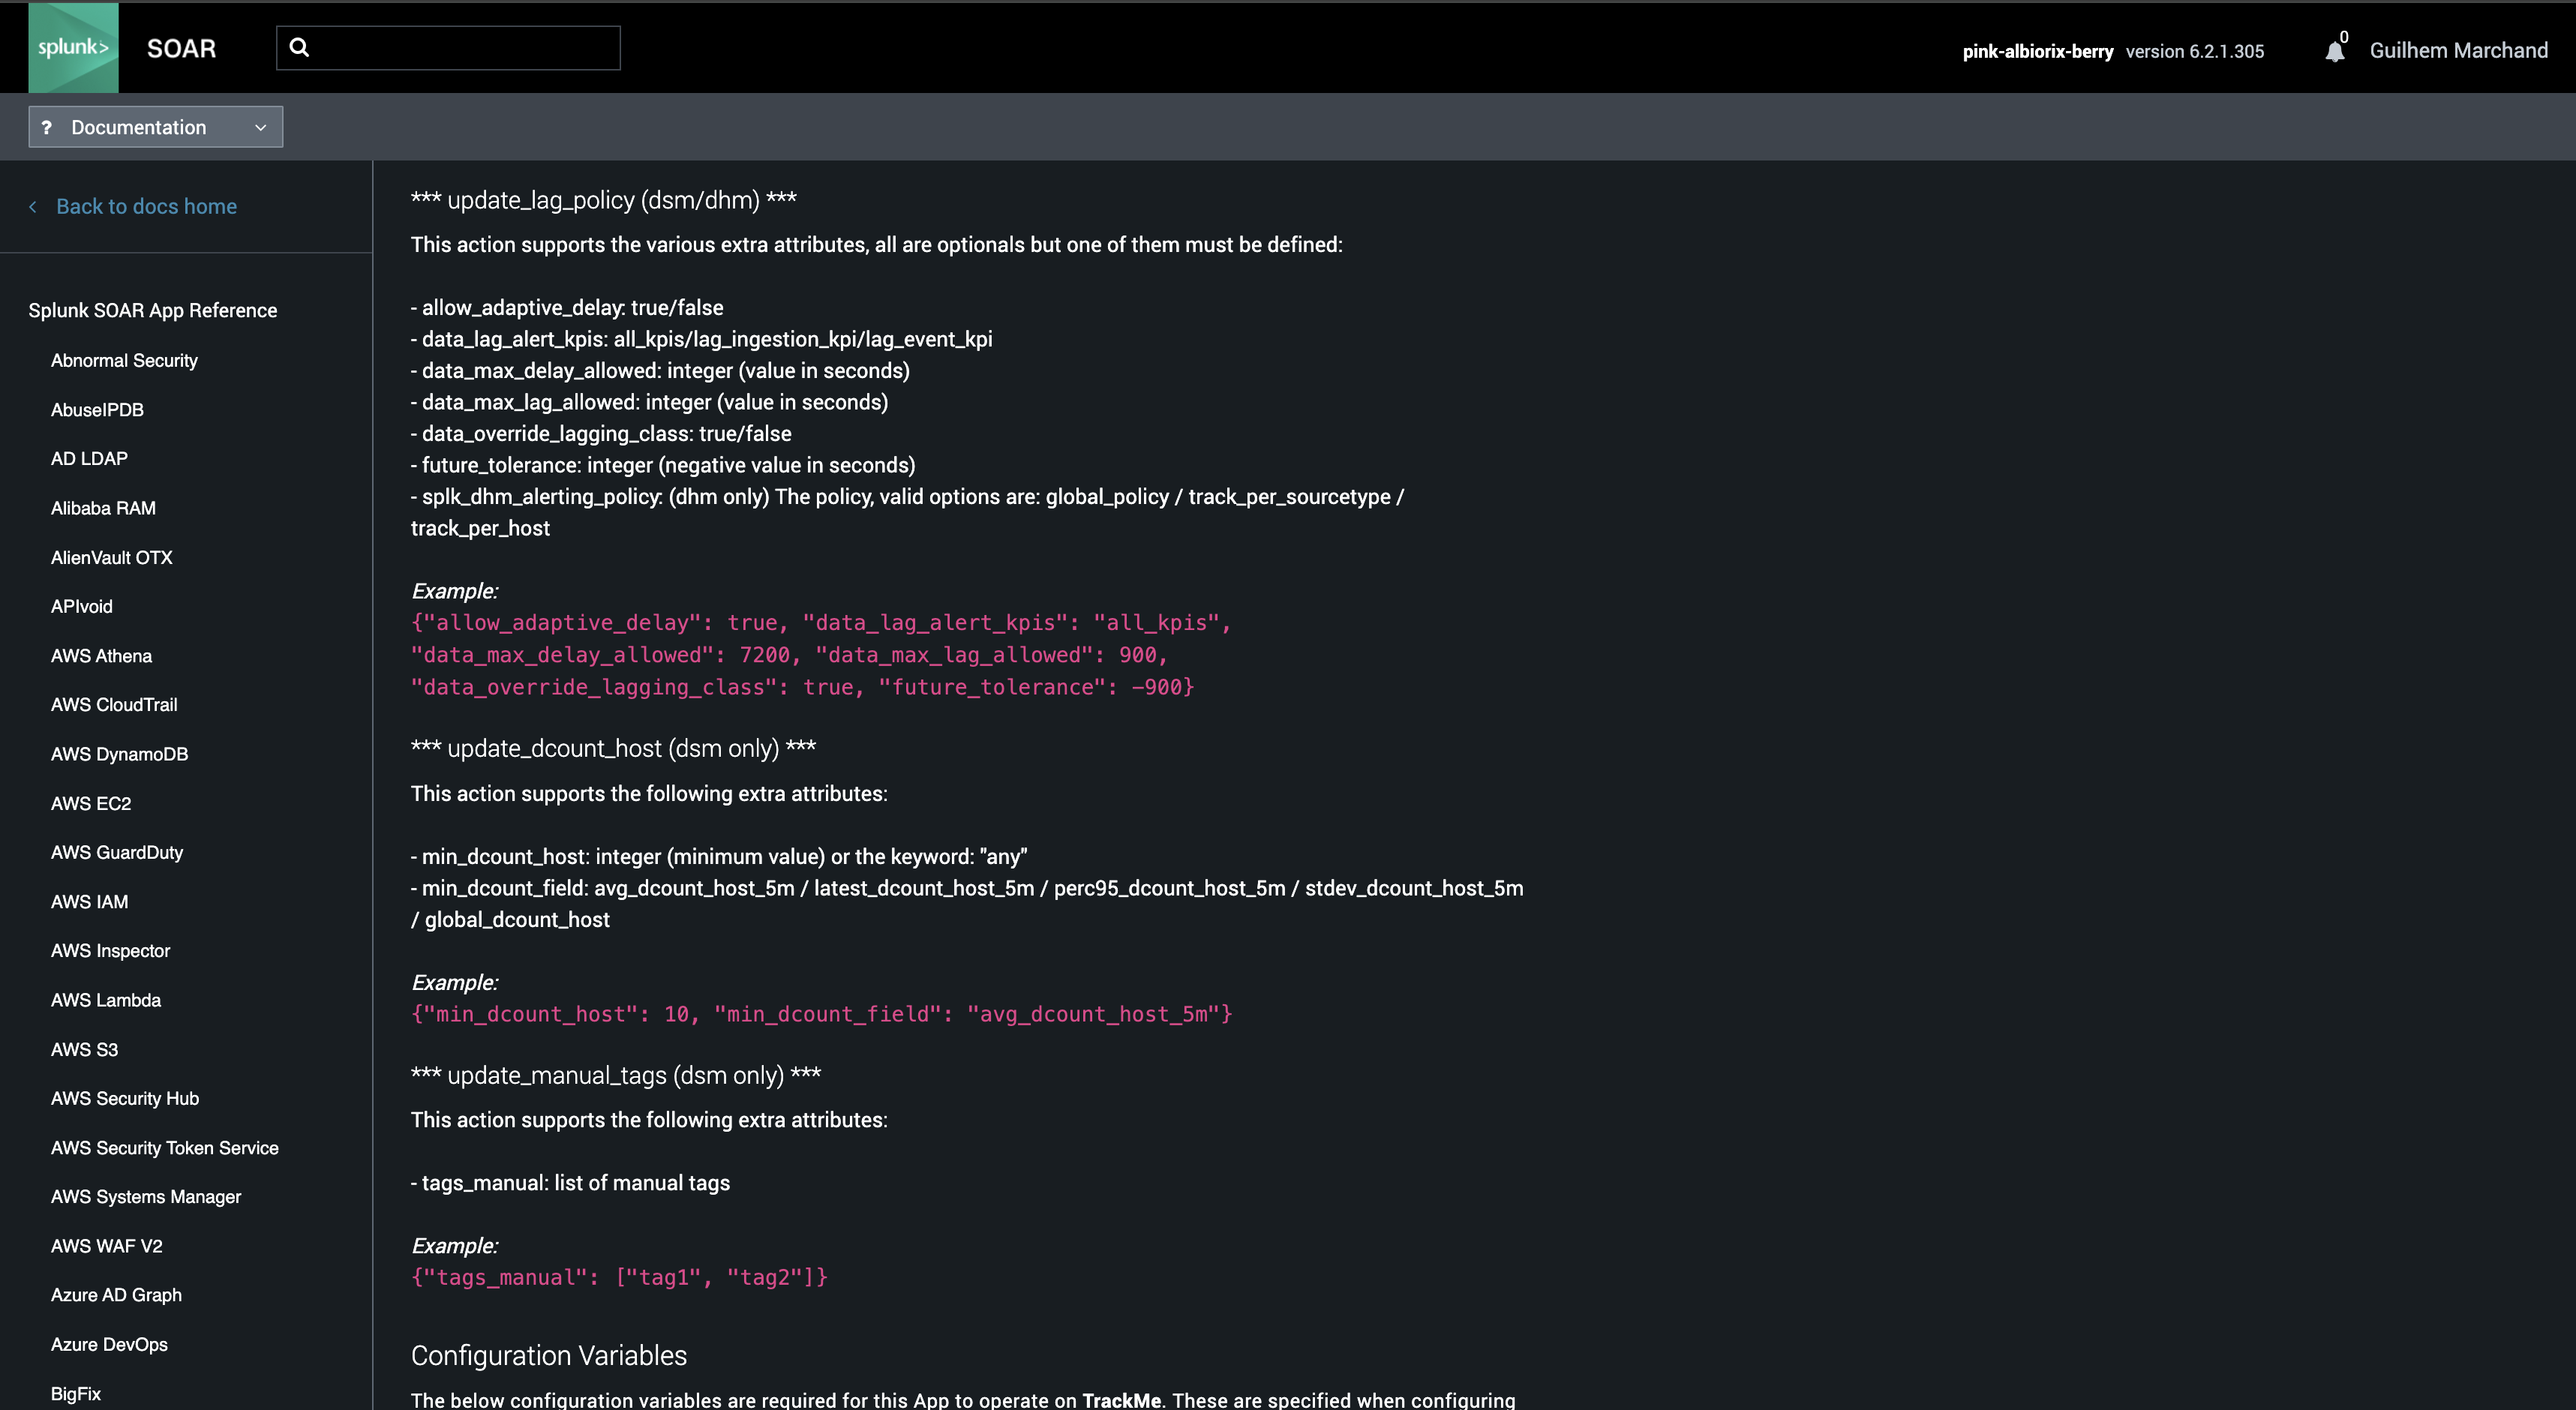2576x1410 pixels.
Task: Click pink-albiorix-berry instance name
Action: [2037, 51]
